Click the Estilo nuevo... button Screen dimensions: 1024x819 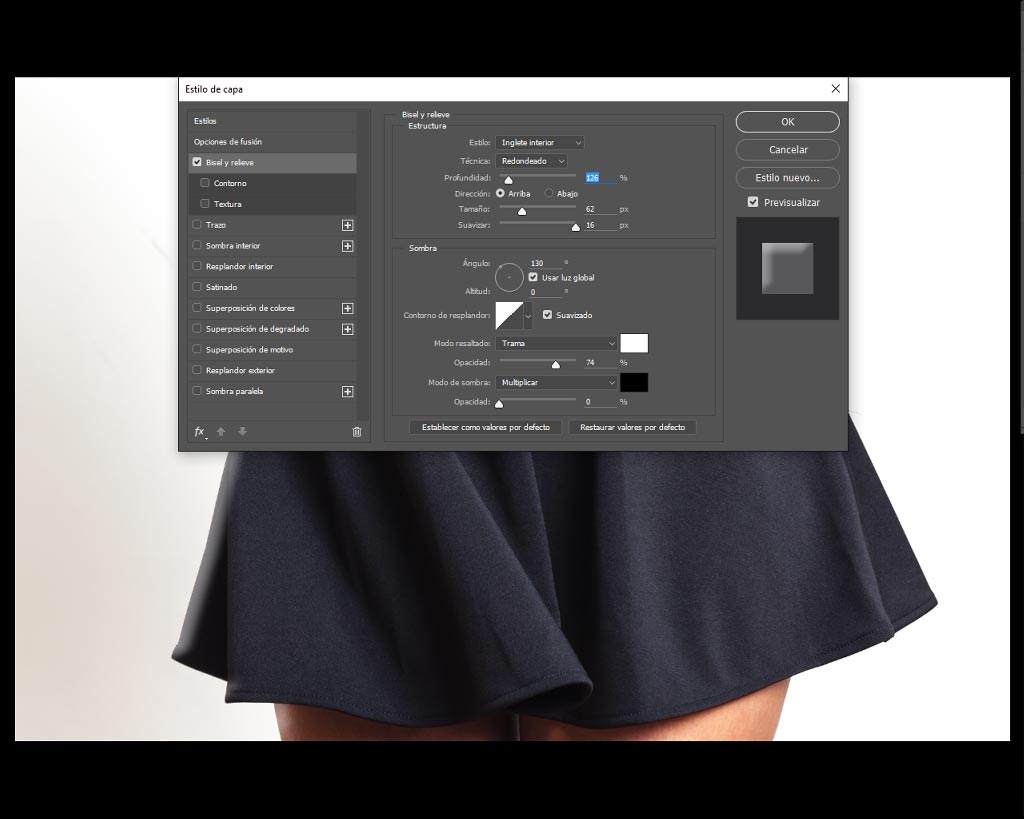(788, 178)
